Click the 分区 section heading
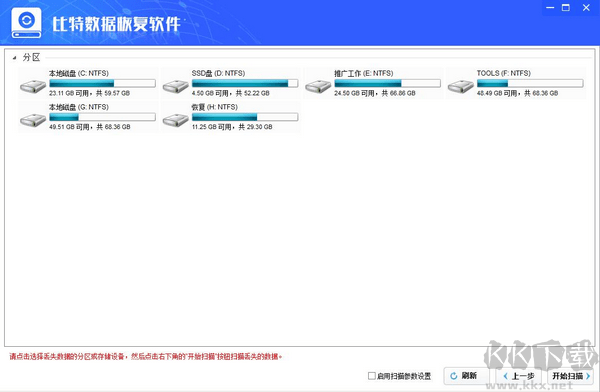Viewport: 600px width, 392px height. (x=31, y=57)
